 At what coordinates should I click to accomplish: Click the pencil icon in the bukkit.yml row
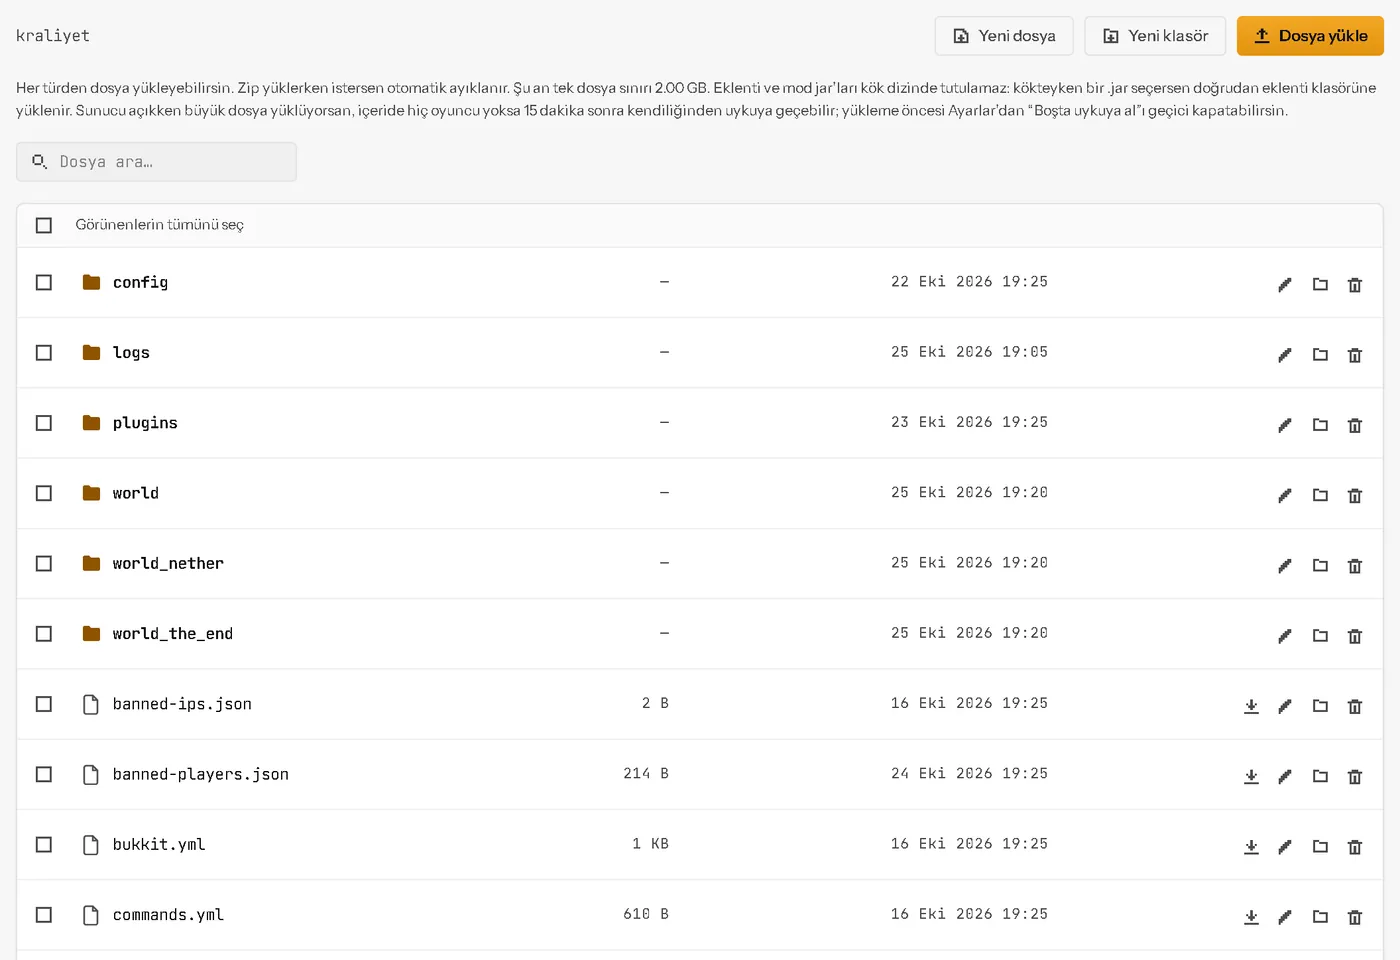click(x=1285, y=847)
